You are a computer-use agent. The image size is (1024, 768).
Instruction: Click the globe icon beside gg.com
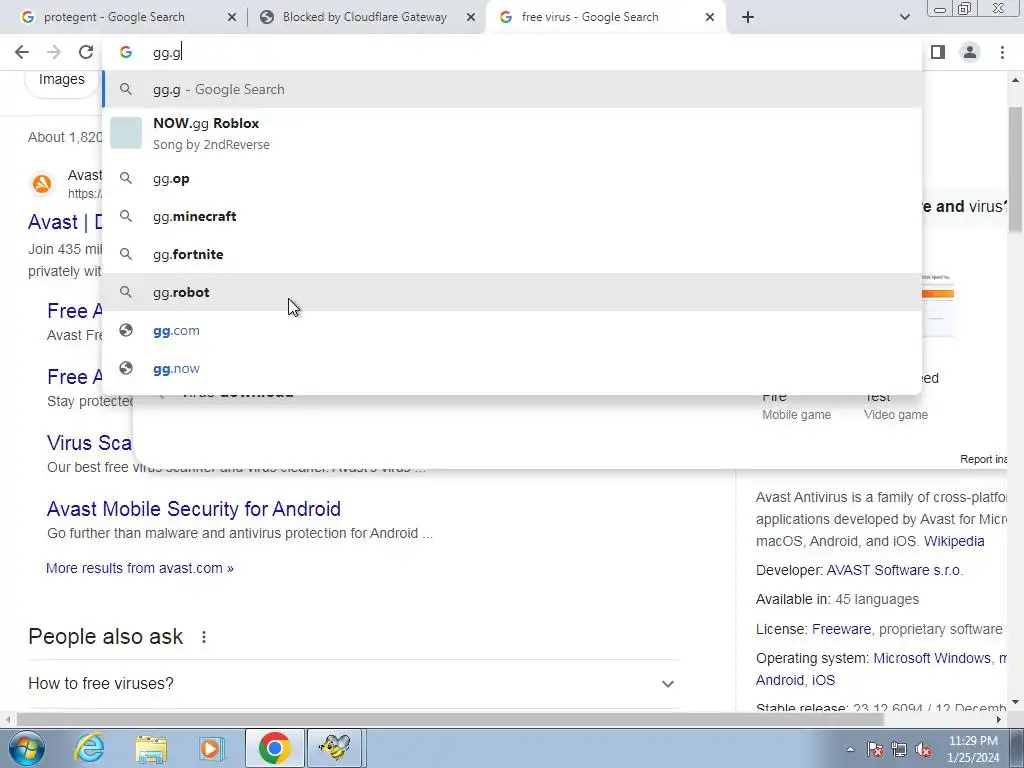[x=126, y=330]
